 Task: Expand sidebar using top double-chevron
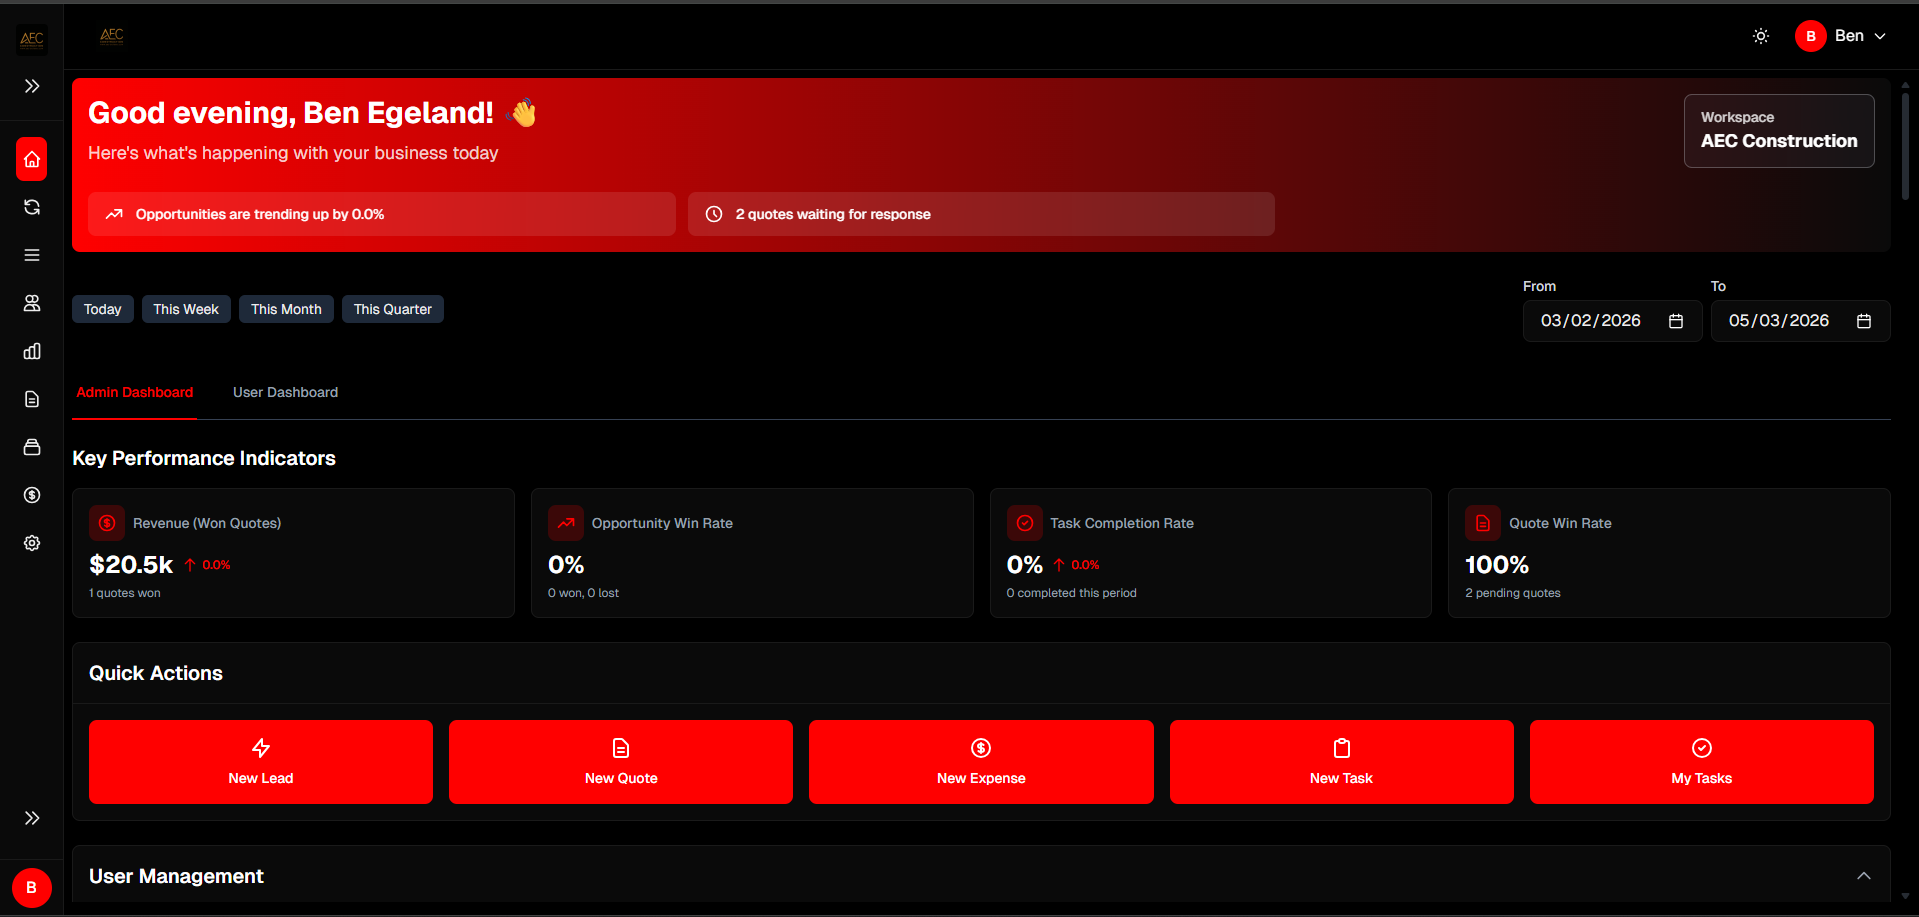[32, 86]
